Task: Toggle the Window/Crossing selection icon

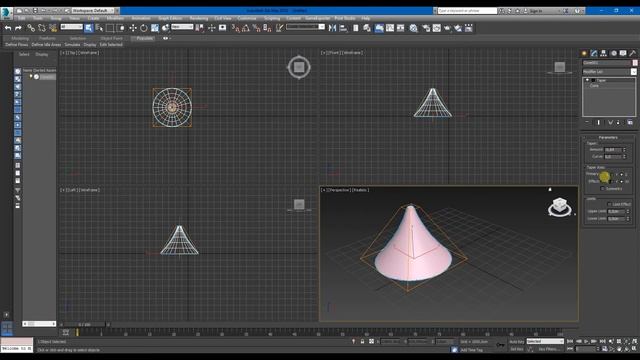Action: click(121, 28)
